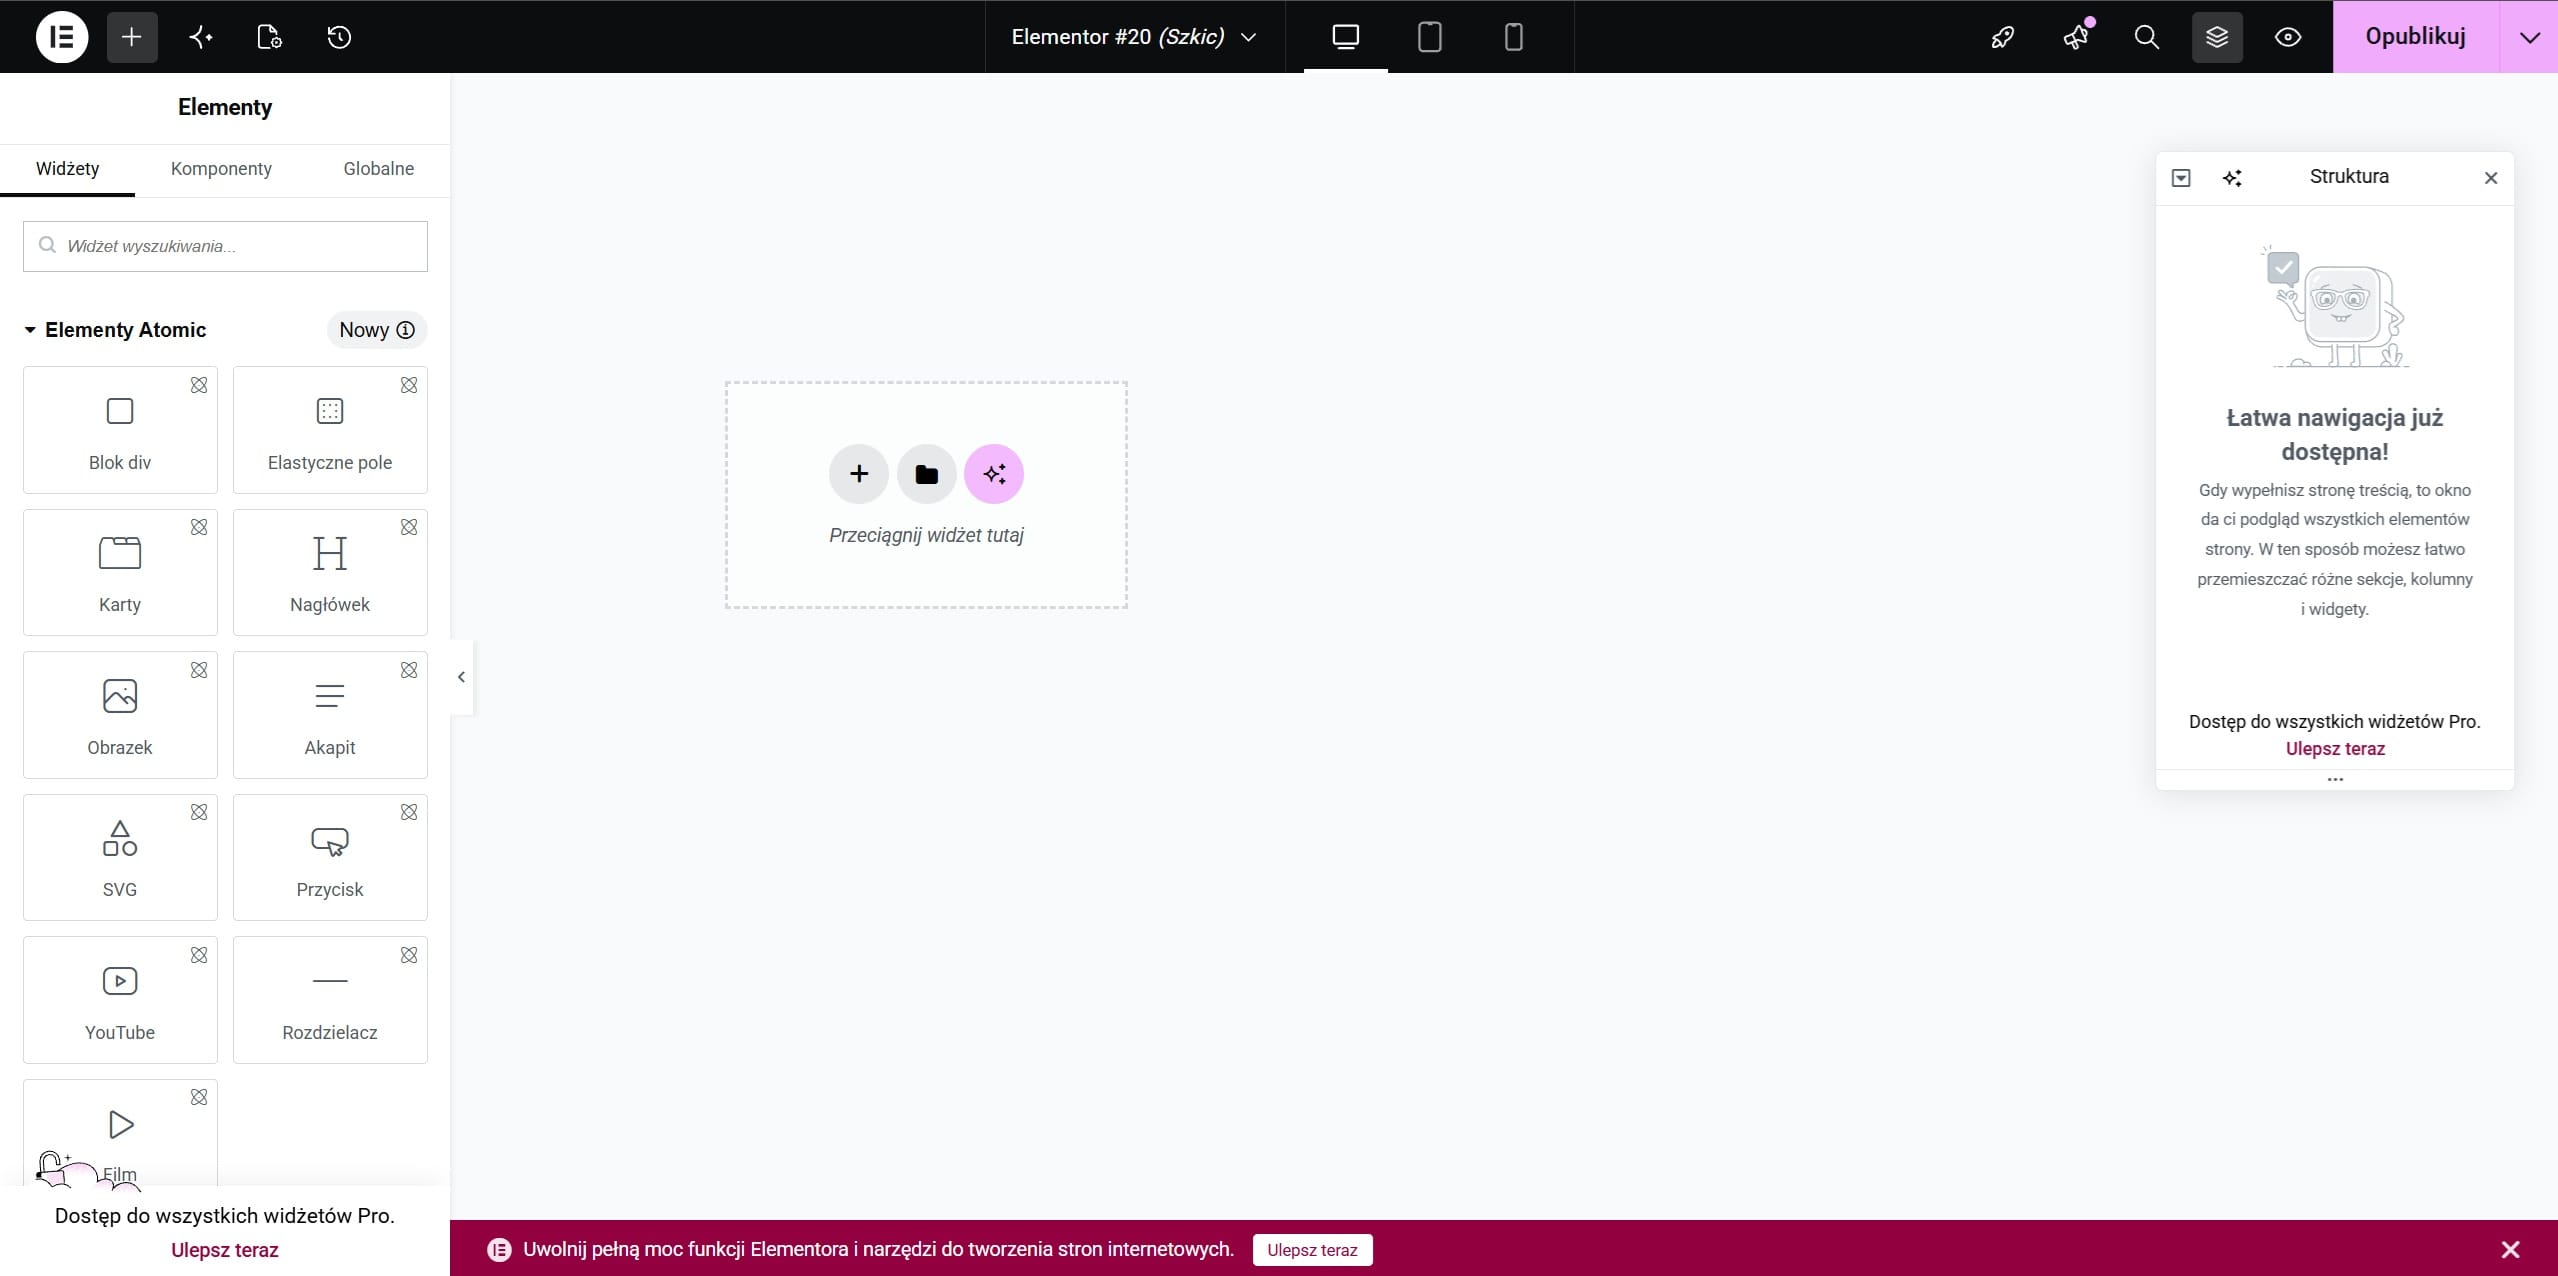Select the Obrazek image widget

coord(120,715)
